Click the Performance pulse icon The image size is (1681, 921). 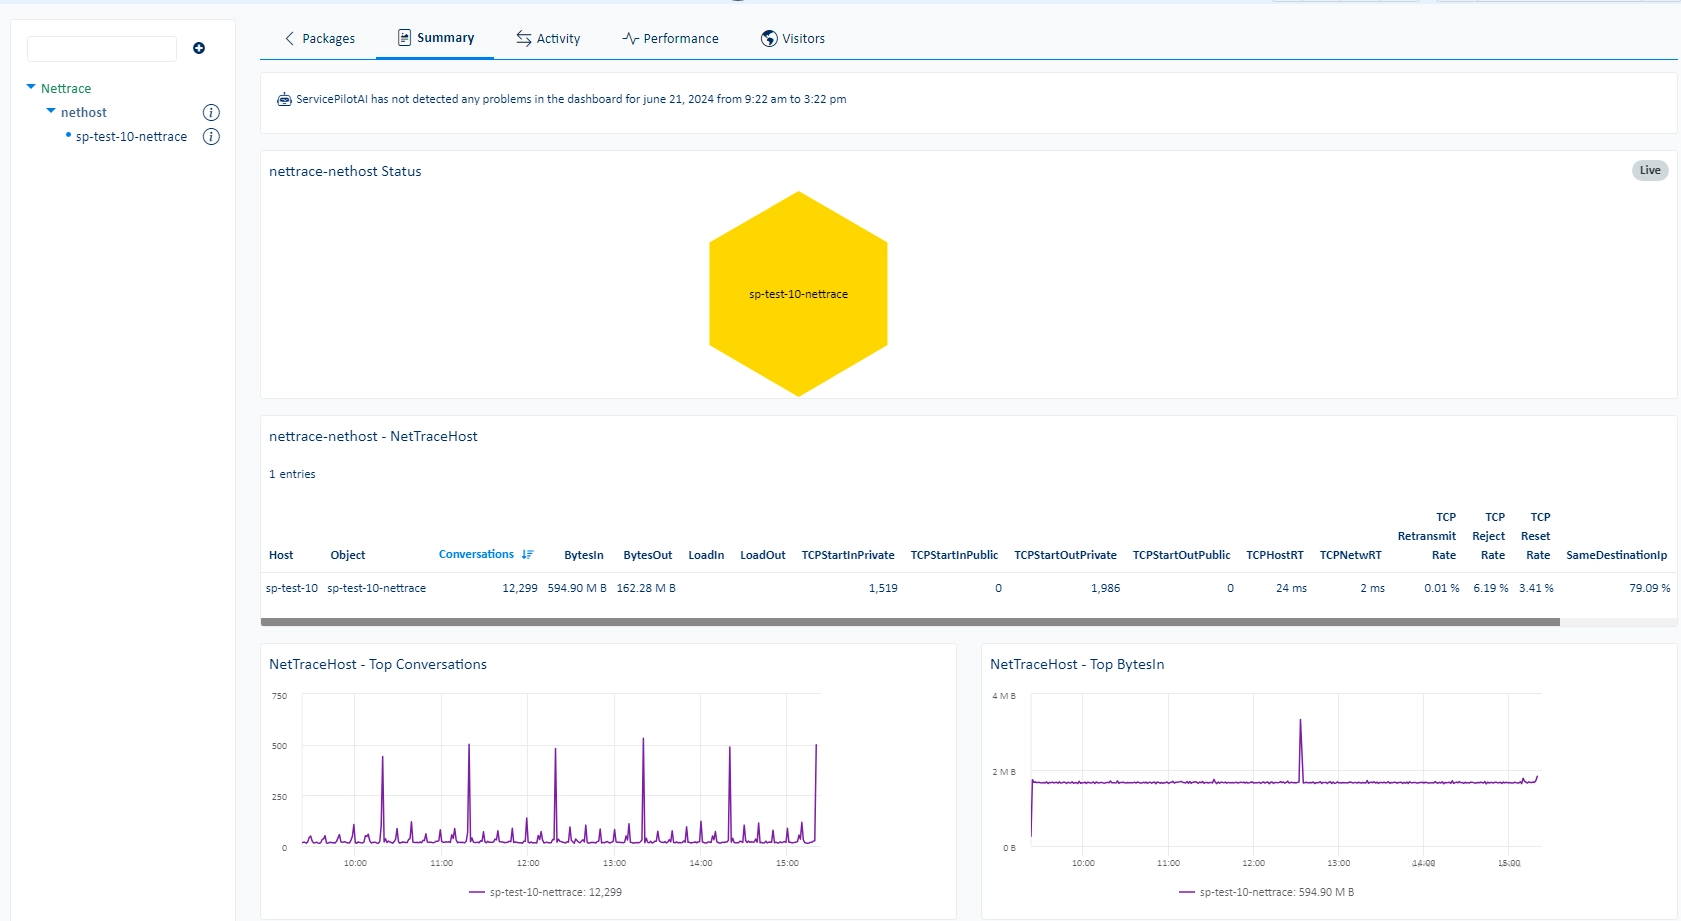tap(630, 38)
